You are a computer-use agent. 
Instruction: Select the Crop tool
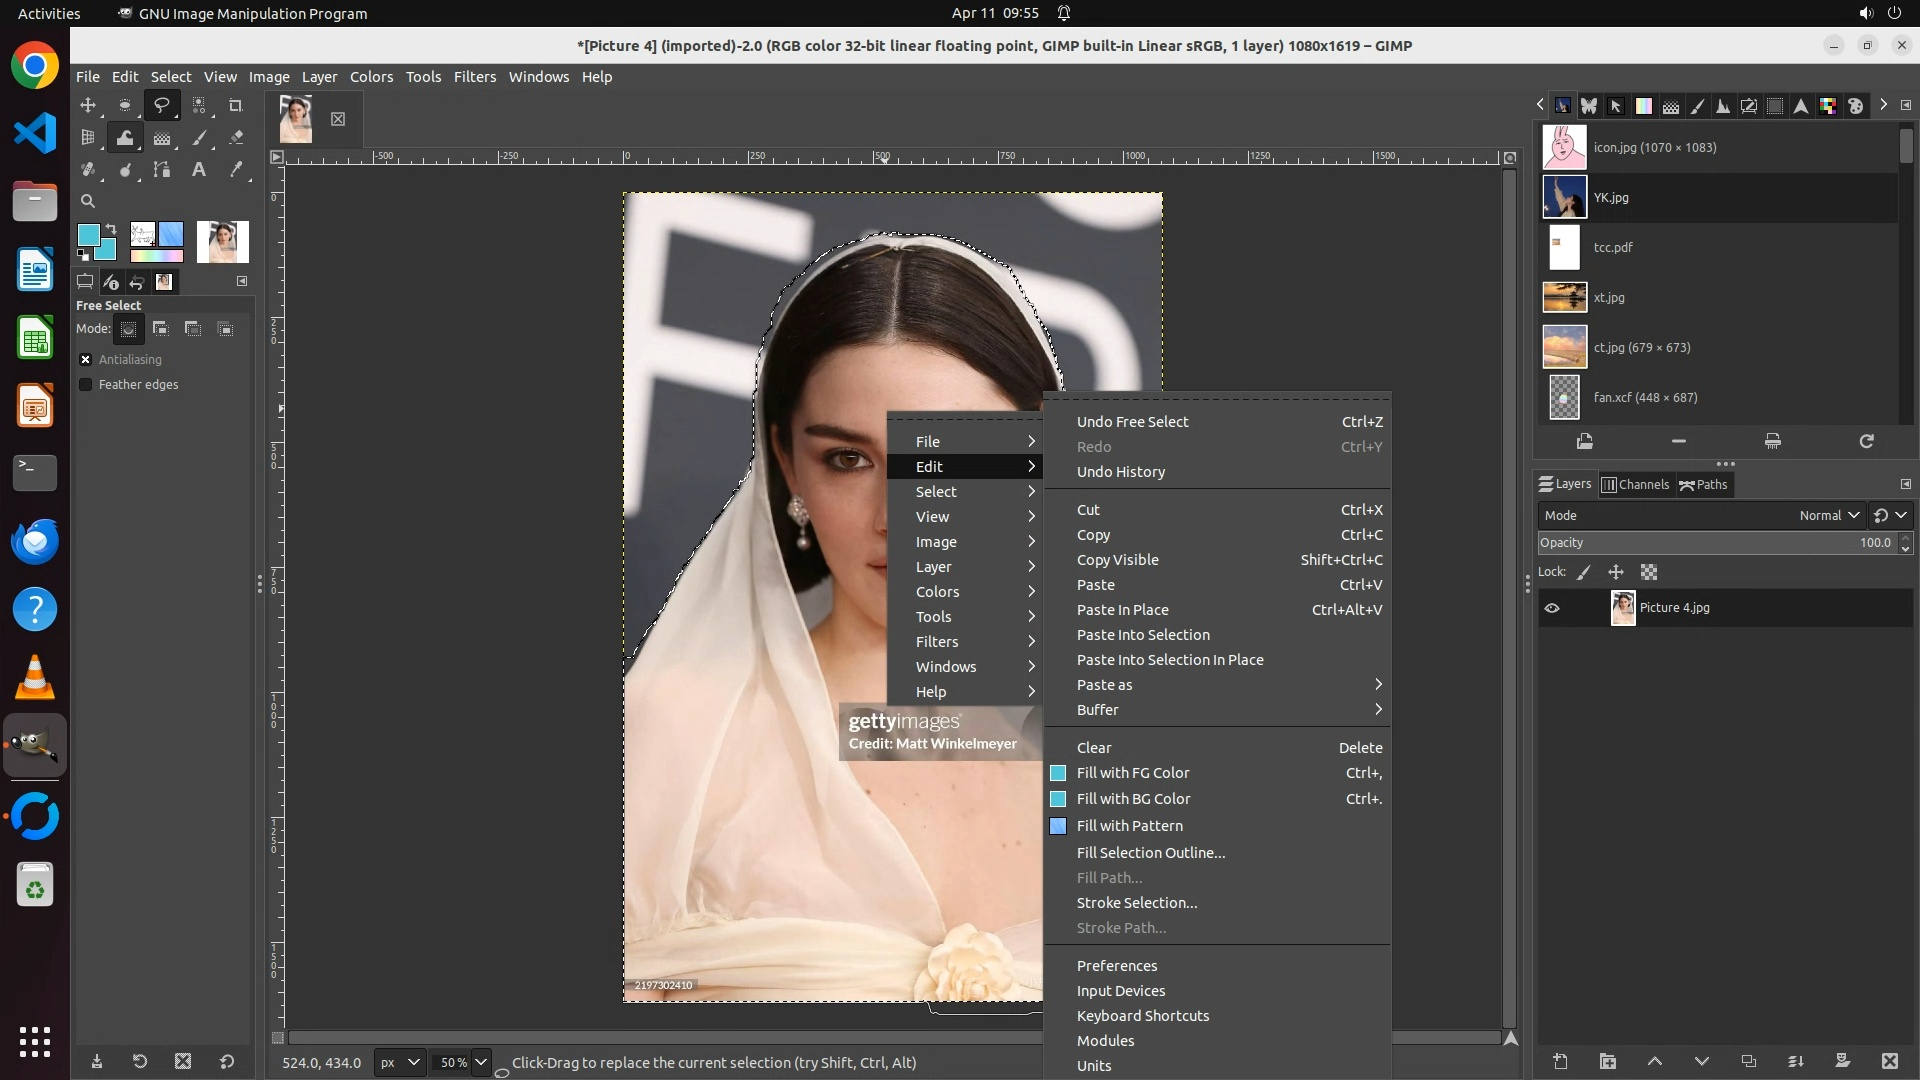236,105
